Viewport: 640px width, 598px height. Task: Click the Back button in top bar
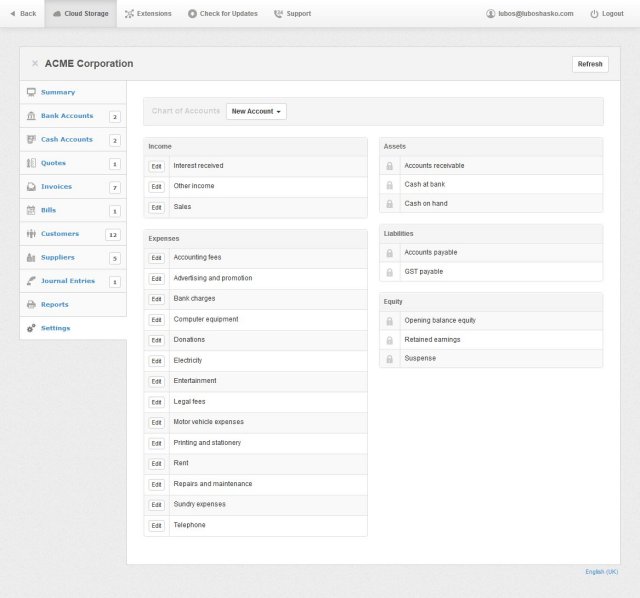23,14
